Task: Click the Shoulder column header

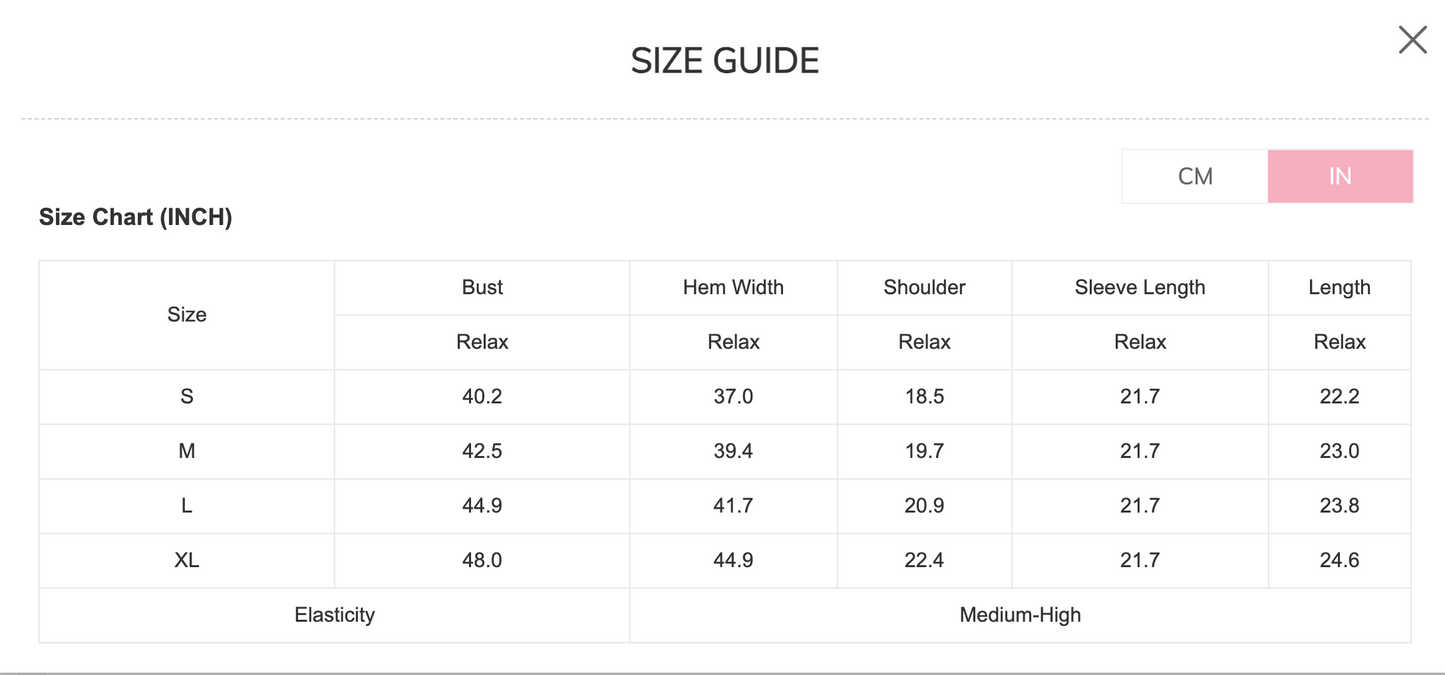Action: click(924, 288)
